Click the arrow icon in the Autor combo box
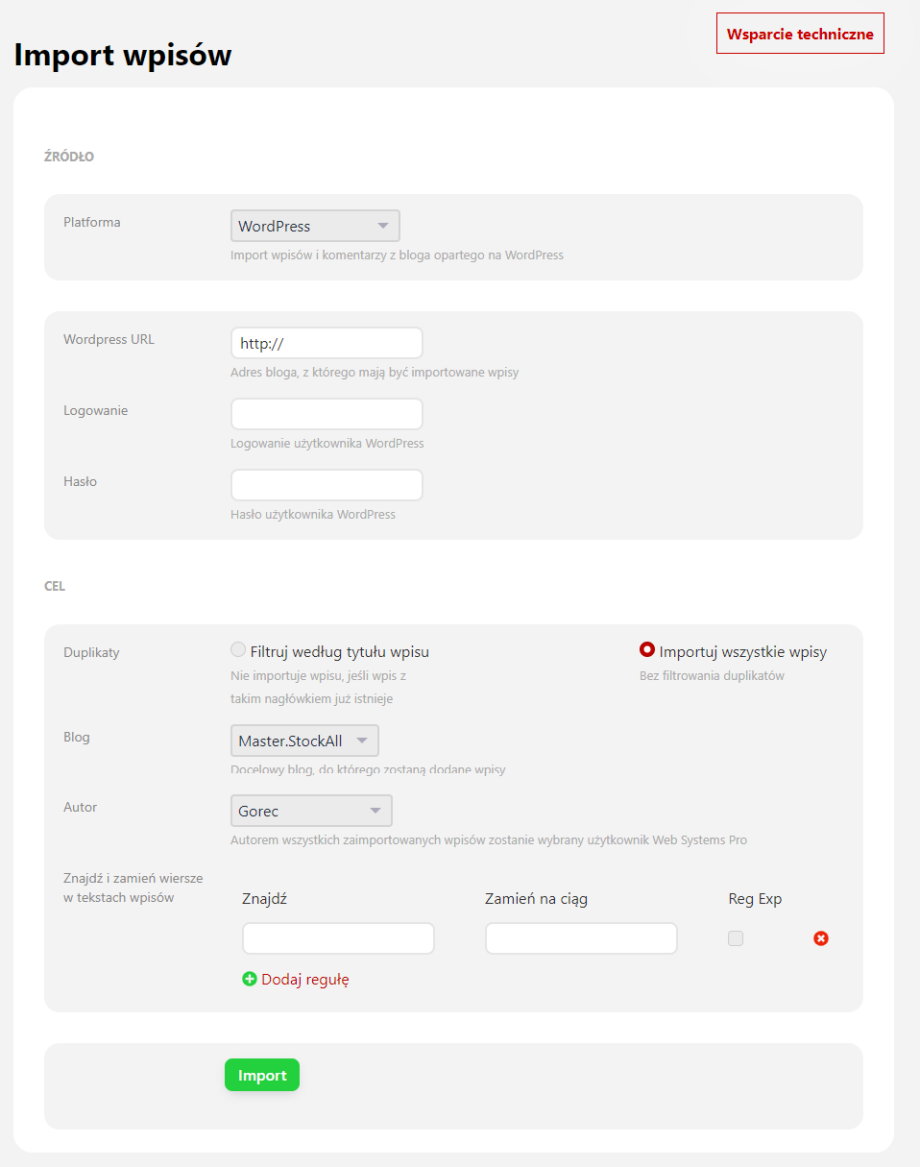Image resolution: width=920 pixels, height=1167 pixels. [x=376, y=811]
